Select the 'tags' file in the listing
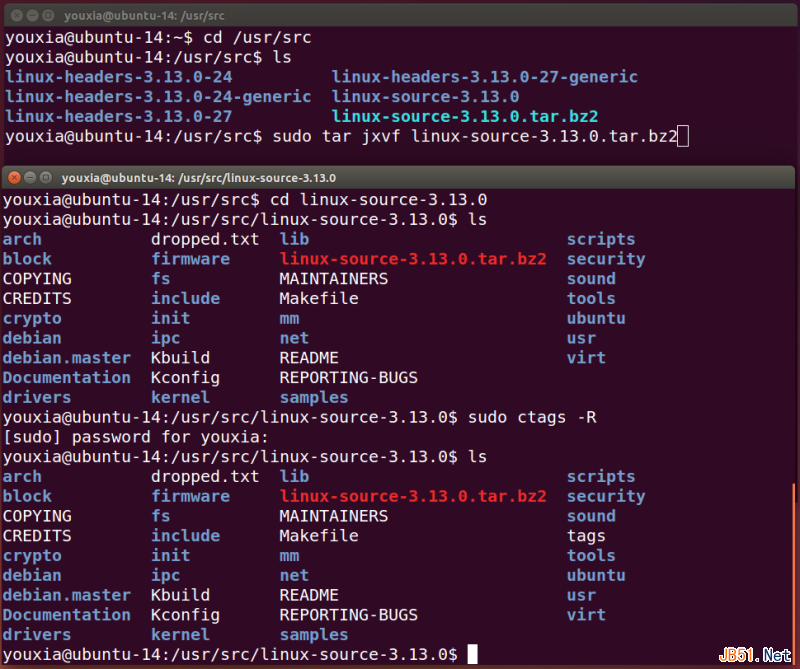Image resolution: width=800 pixels, height=669 pixels. coord(586,536)
